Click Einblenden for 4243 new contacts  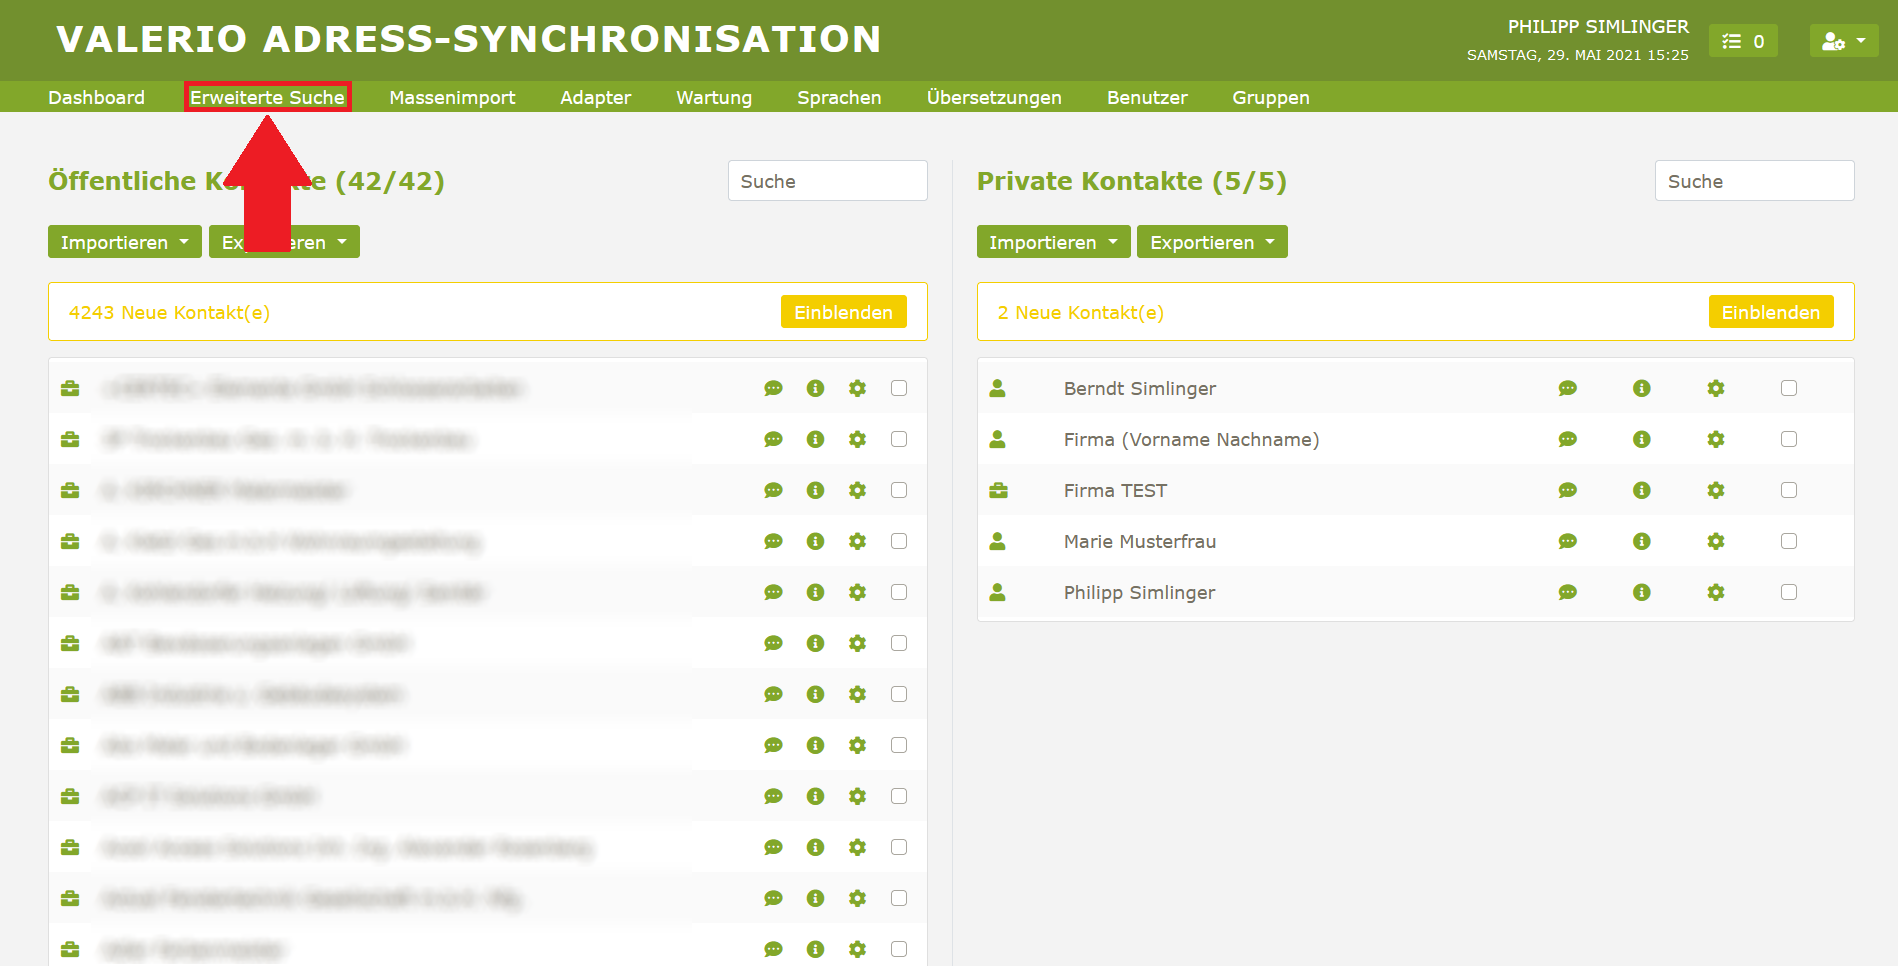click(x=843, y=312)
